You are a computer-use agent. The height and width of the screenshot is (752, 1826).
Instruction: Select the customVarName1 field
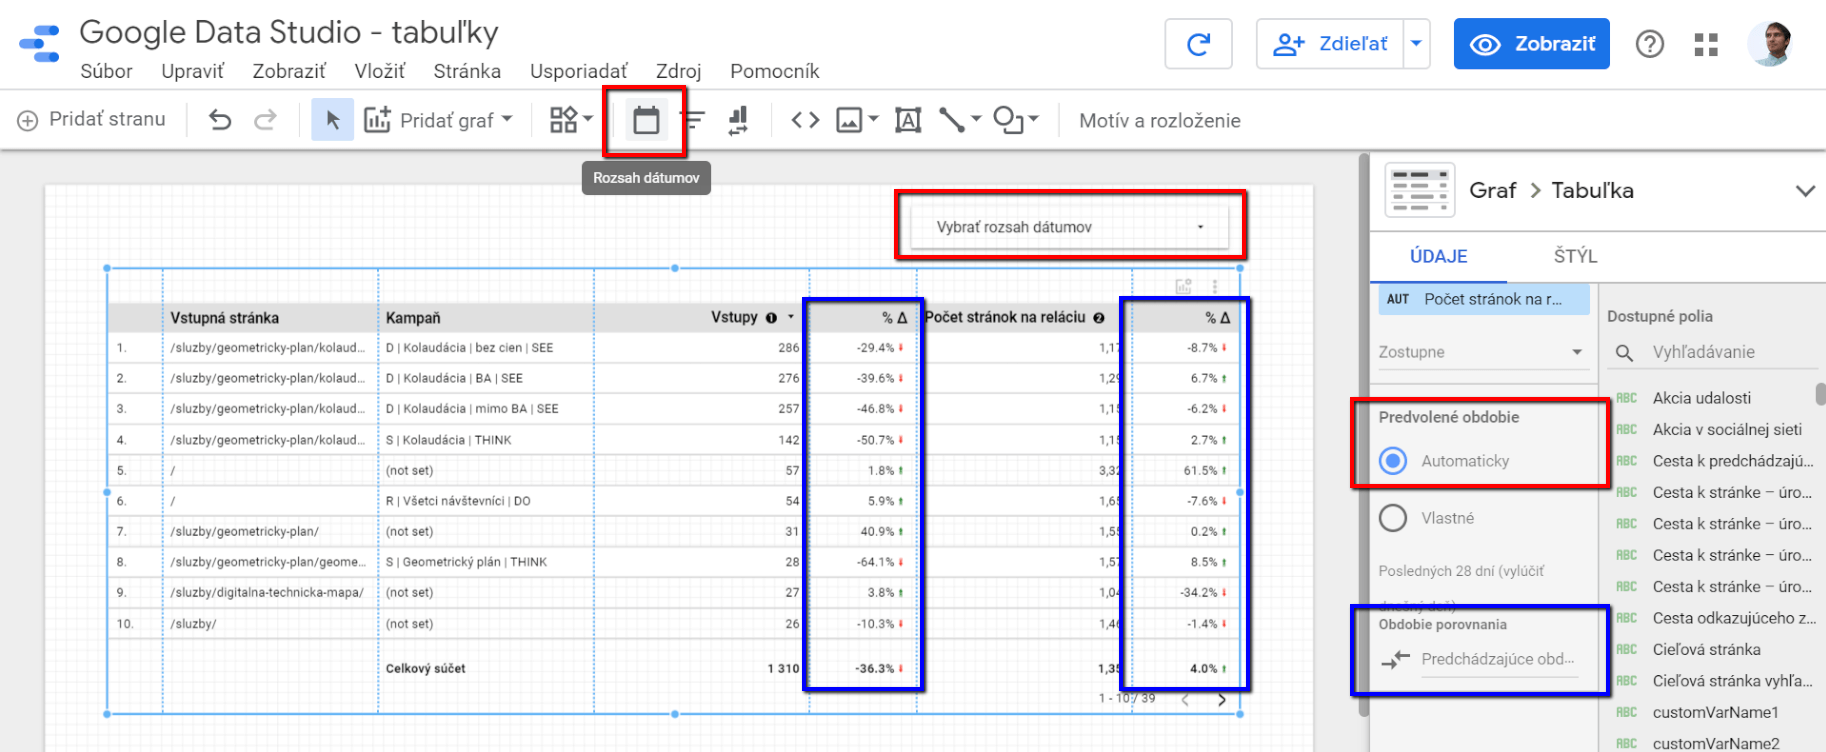[1716, 713]
